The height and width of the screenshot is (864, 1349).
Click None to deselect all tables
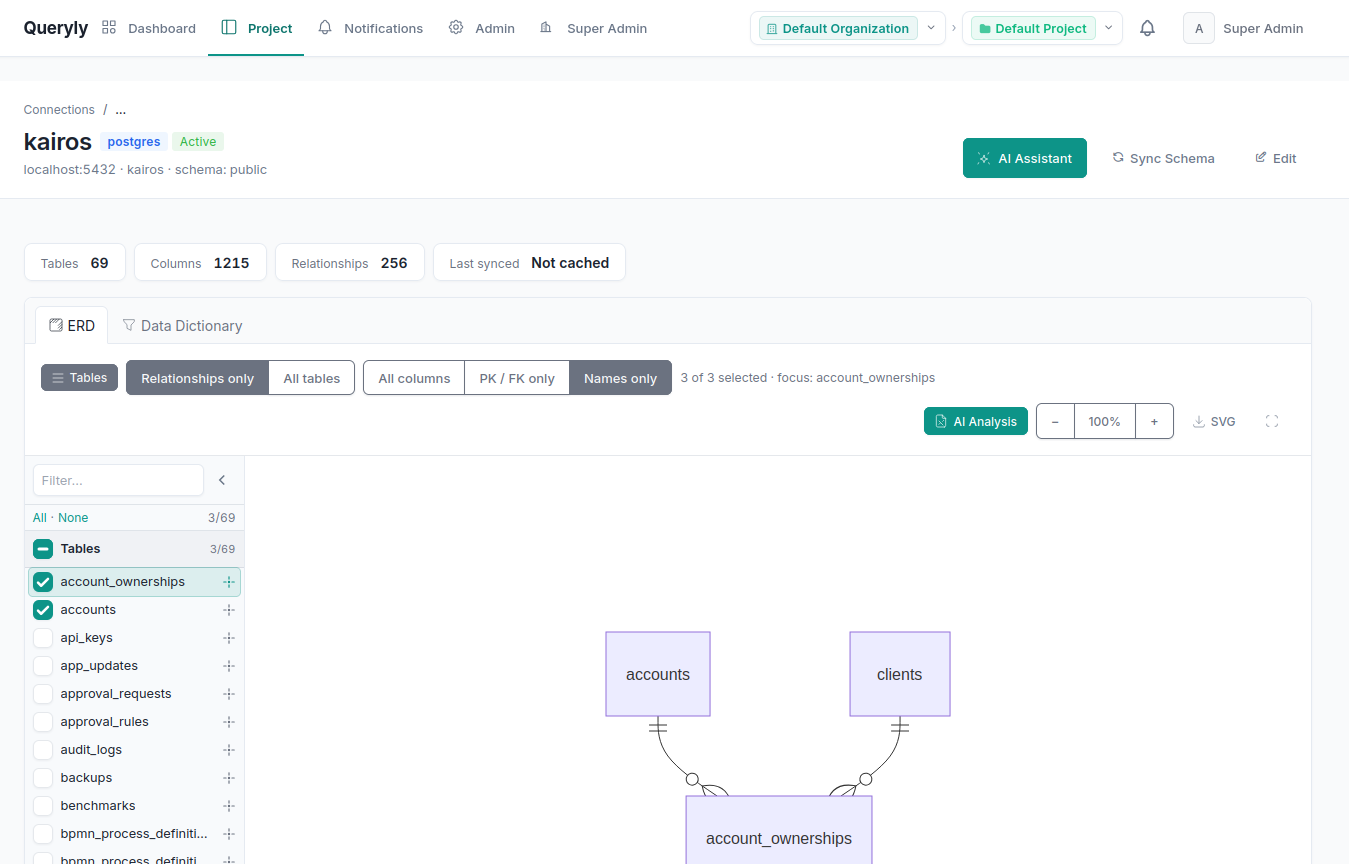point(72,517)
